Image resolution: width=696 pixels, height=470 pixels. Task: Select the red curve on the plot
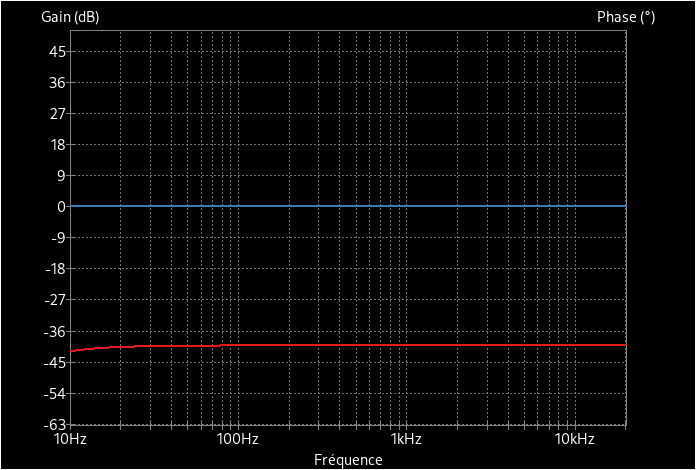tap(400, 345)
